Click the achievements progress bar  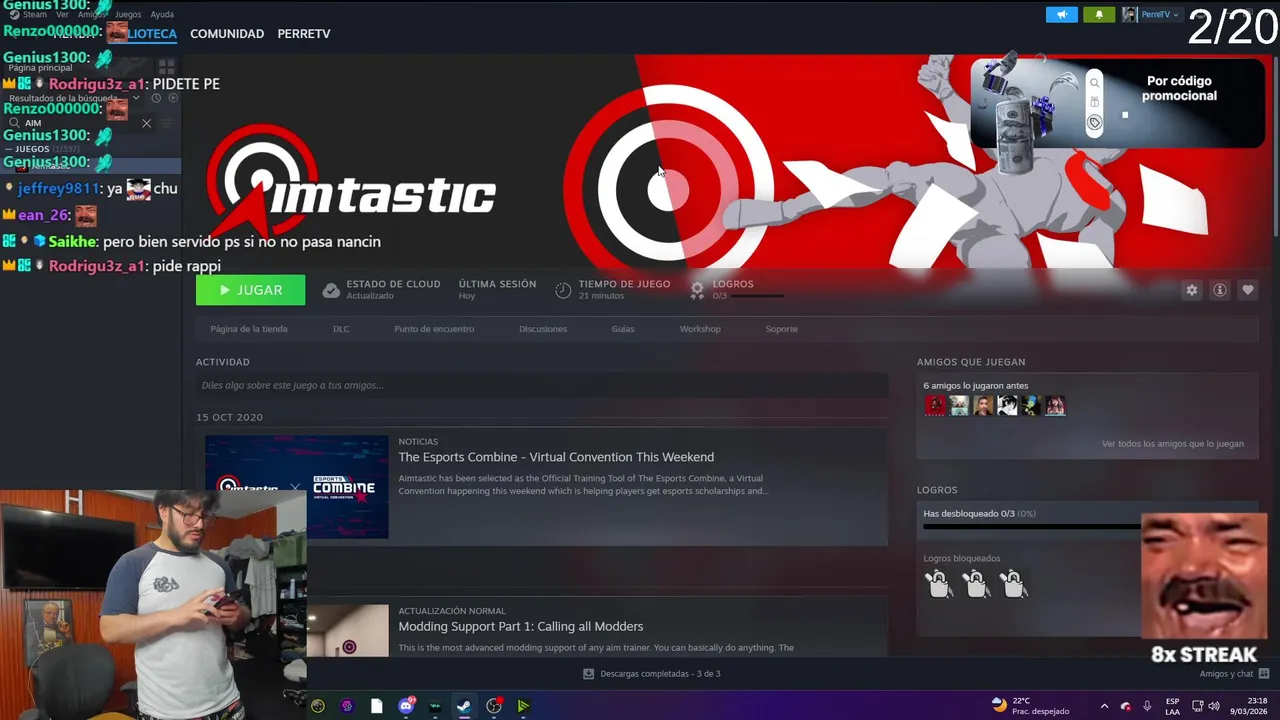tap(1032, 526)
